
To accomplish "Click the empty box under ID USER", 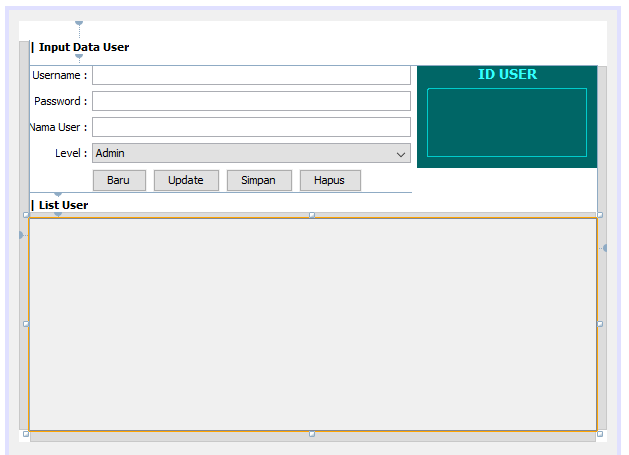I will pyautogui.click(x=507, y=122).
